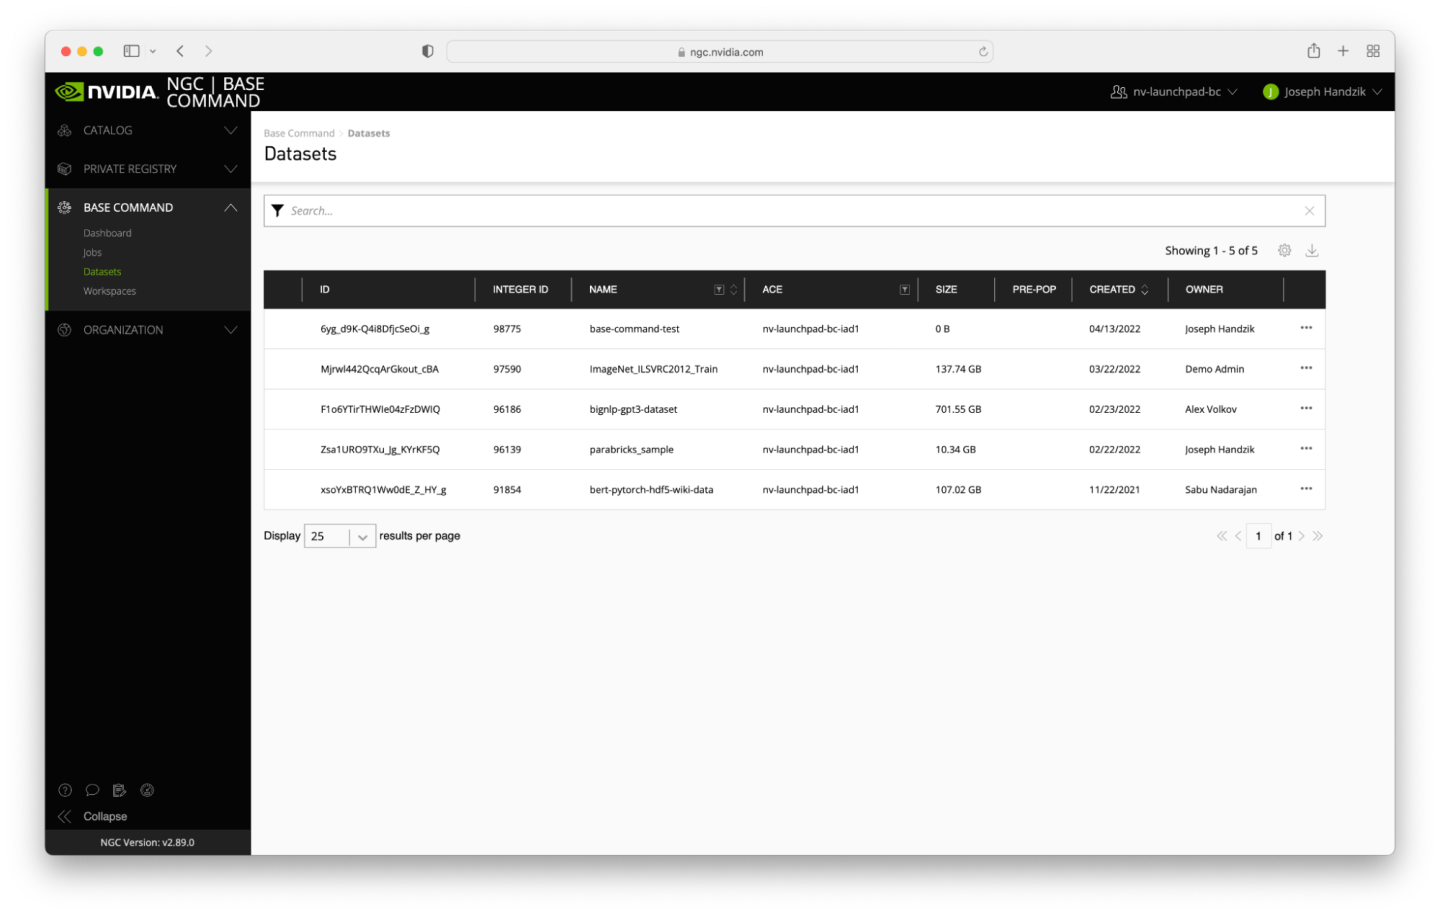Toggle the NAME column filter icon
1440x915 pixels.
[x=719, y=290]
